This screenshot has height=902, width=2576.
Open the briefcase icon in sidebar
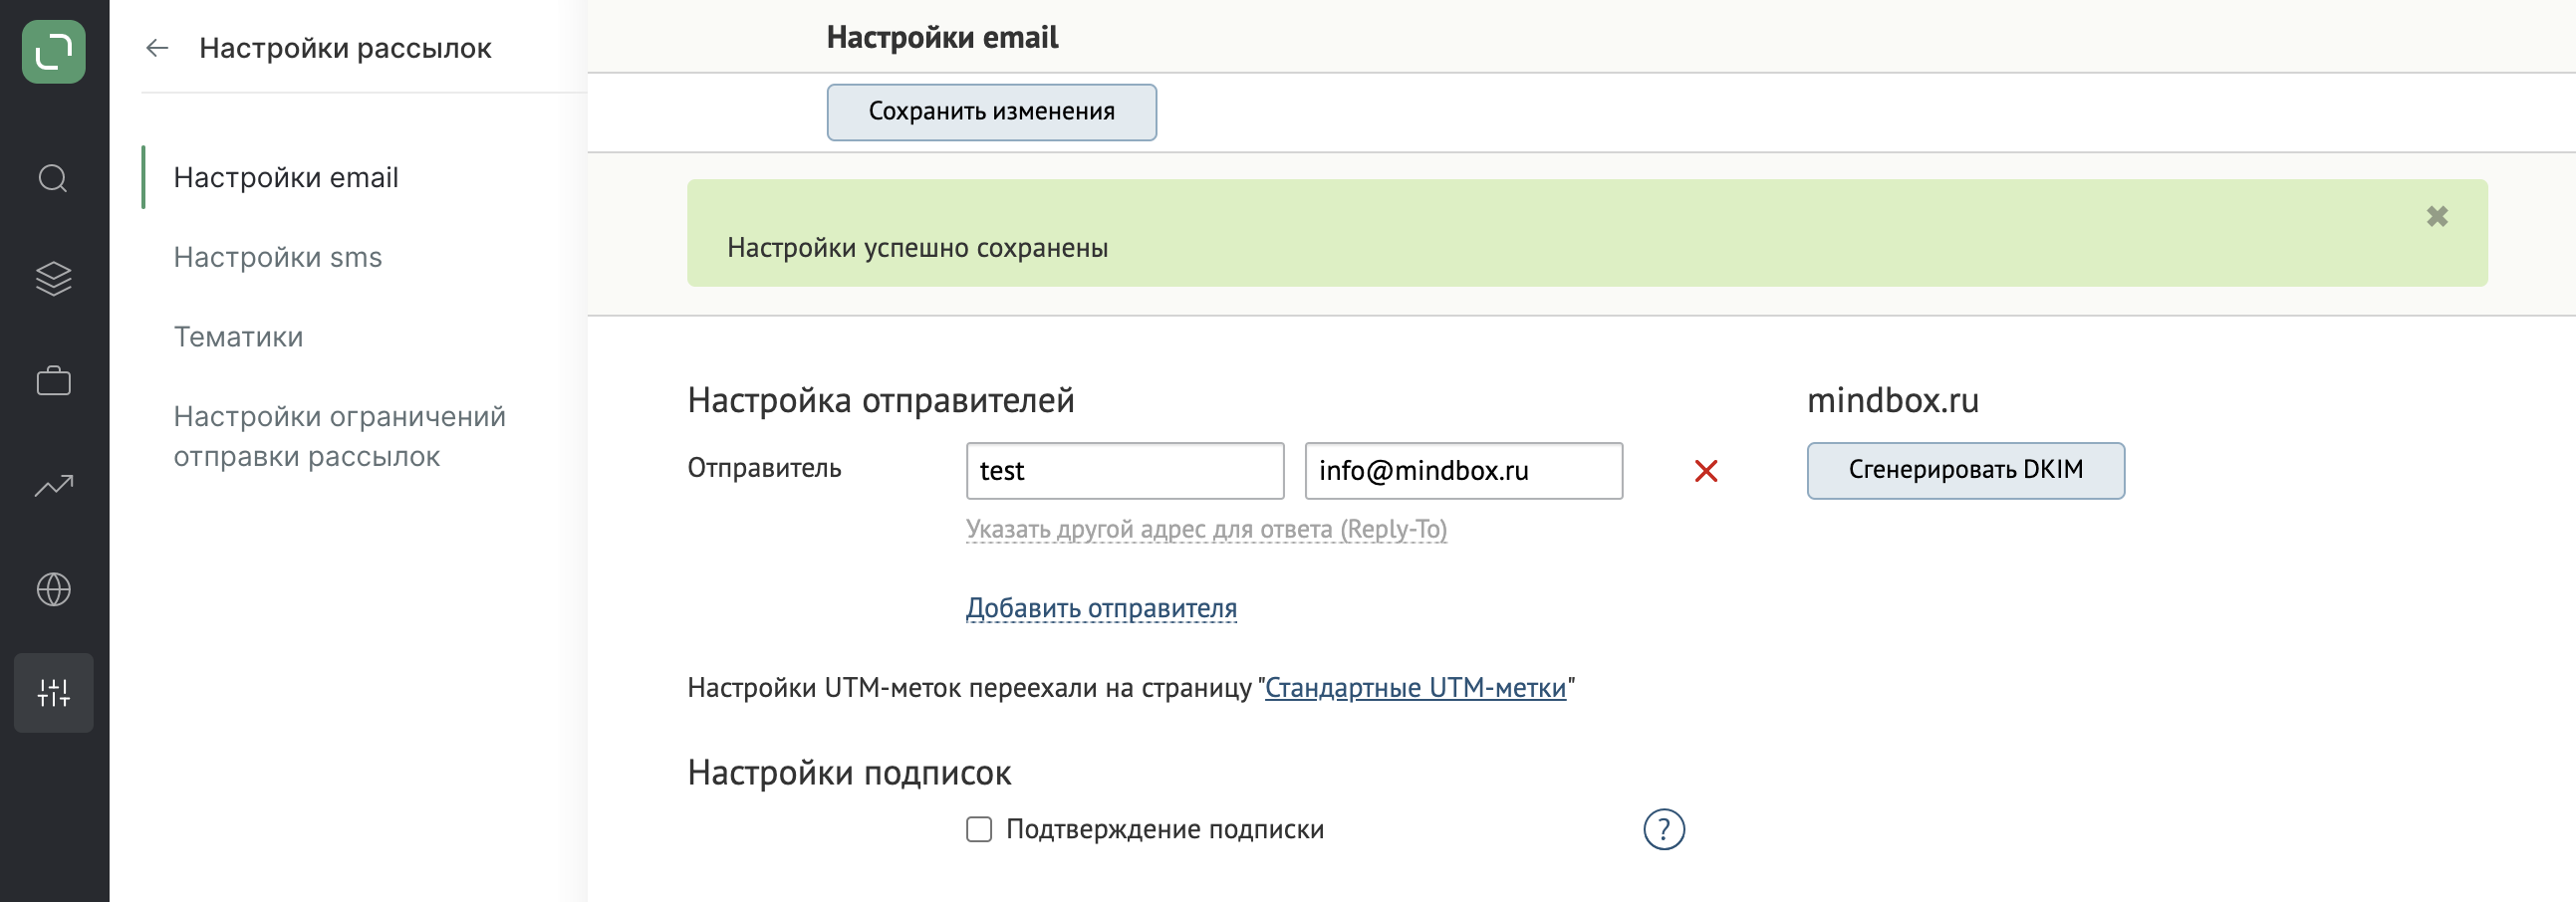tap(53, 381)
